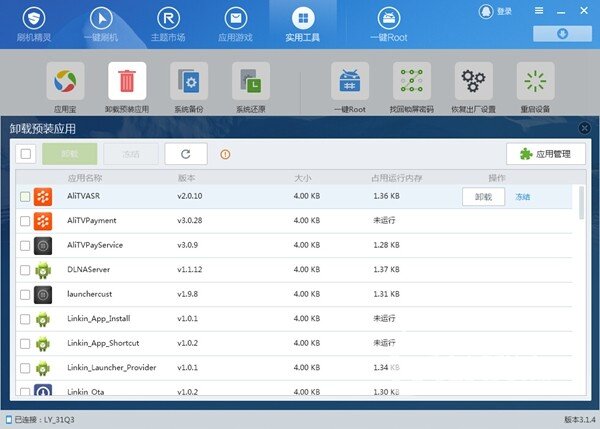Click the 冻结 batch button
Screen dimensions: 600x429
tap(131, 154)
